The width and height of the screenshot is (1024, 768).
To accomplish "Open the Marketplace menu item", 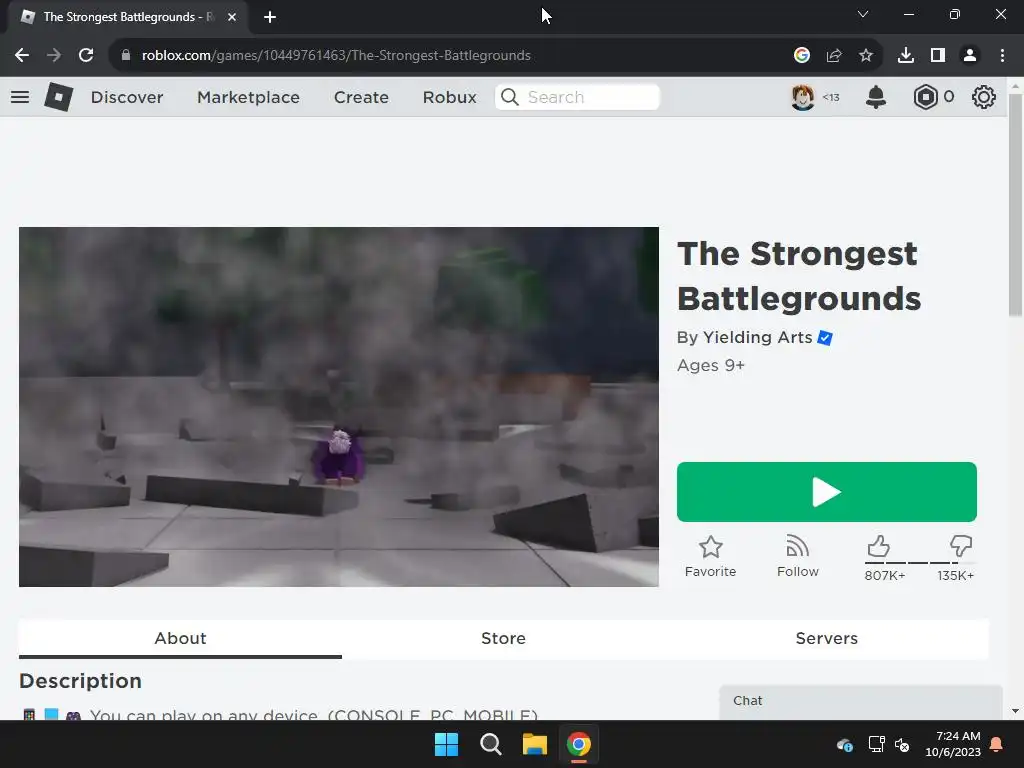I will 248,97.
